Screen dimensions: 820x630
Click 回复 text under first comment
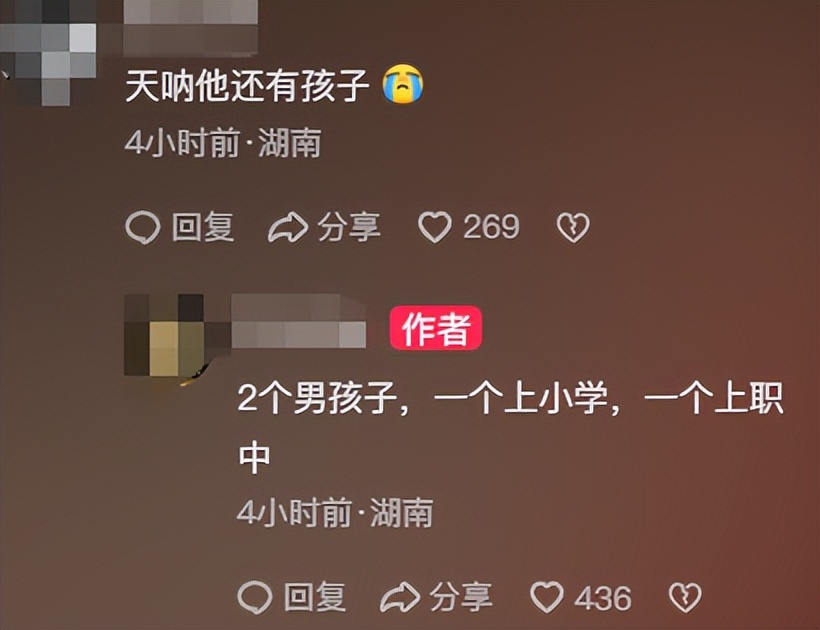click(x=203, y=227)
